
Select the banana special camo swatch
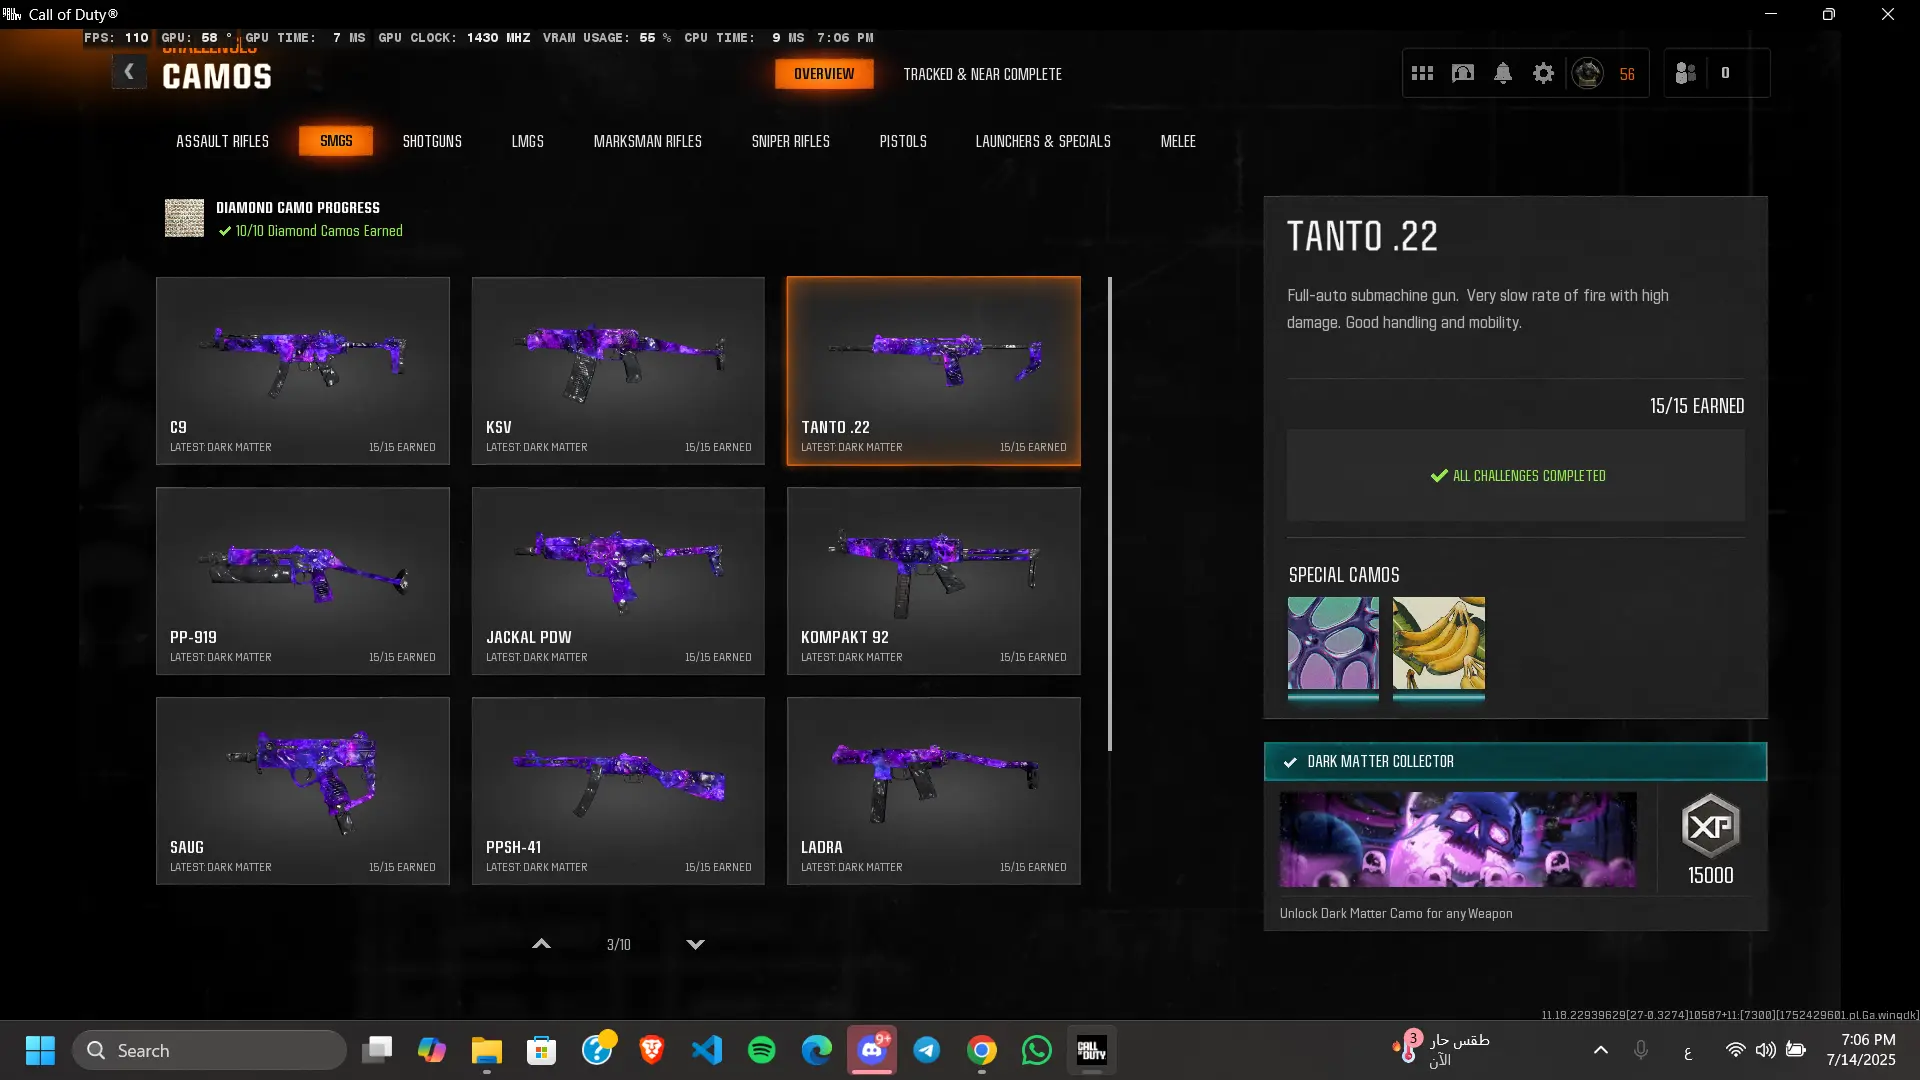coord(1438,643)
